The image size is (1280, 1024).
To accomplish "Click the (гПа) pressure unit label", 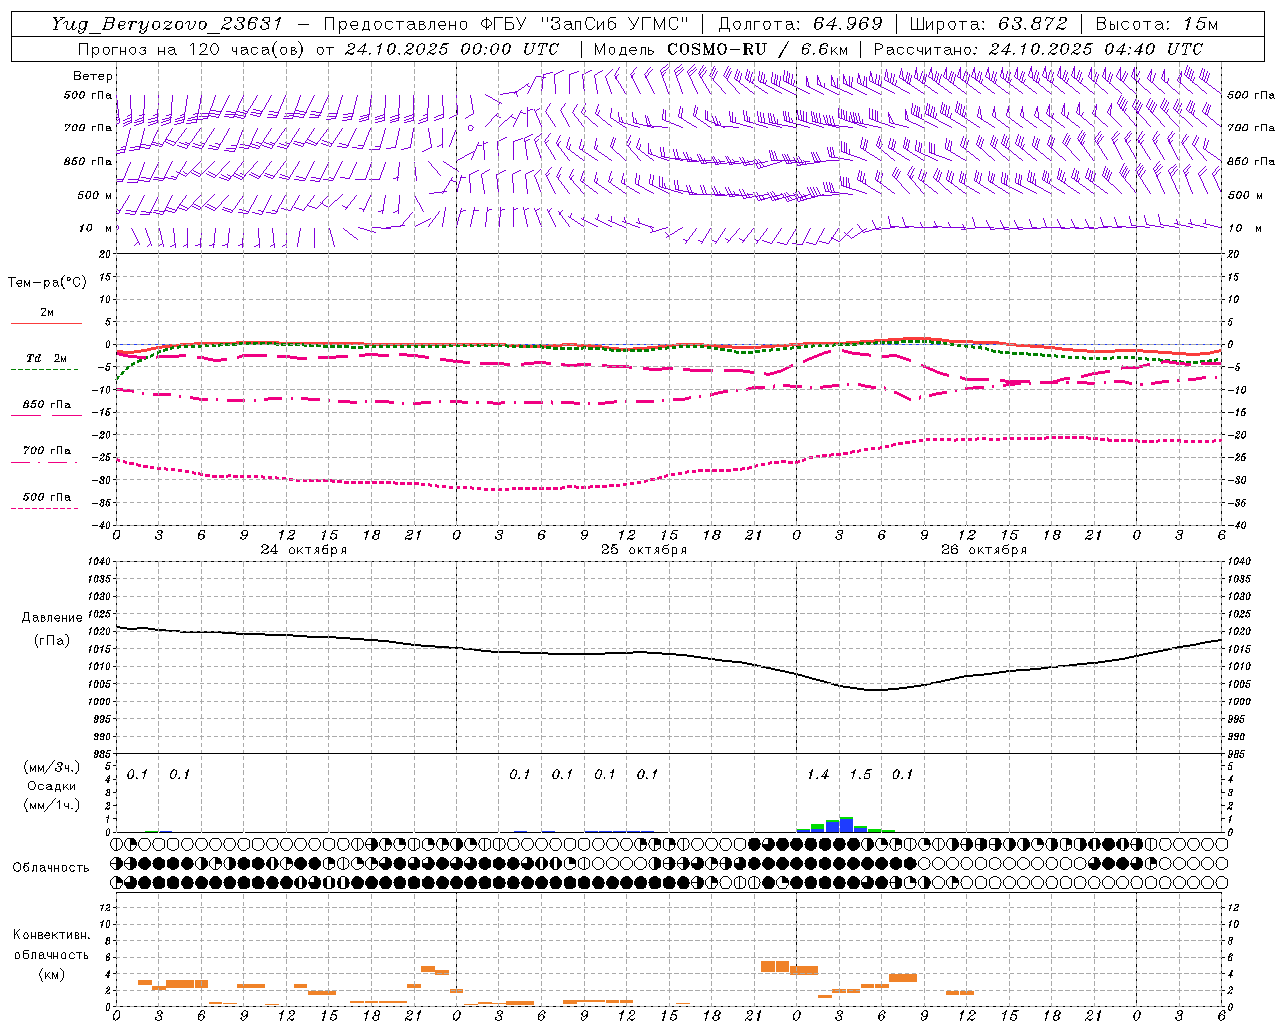I will tap(52, 640).
